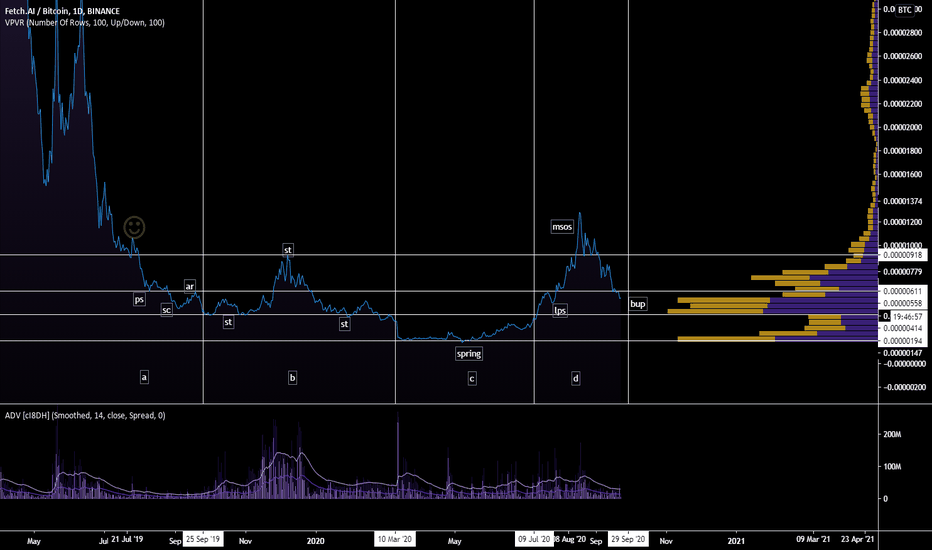The height and width of the screenshot is (550, 932).
Task: Click the 09 Jul '20 date marker
Action: pyautogui.click(x=534, y=539)
